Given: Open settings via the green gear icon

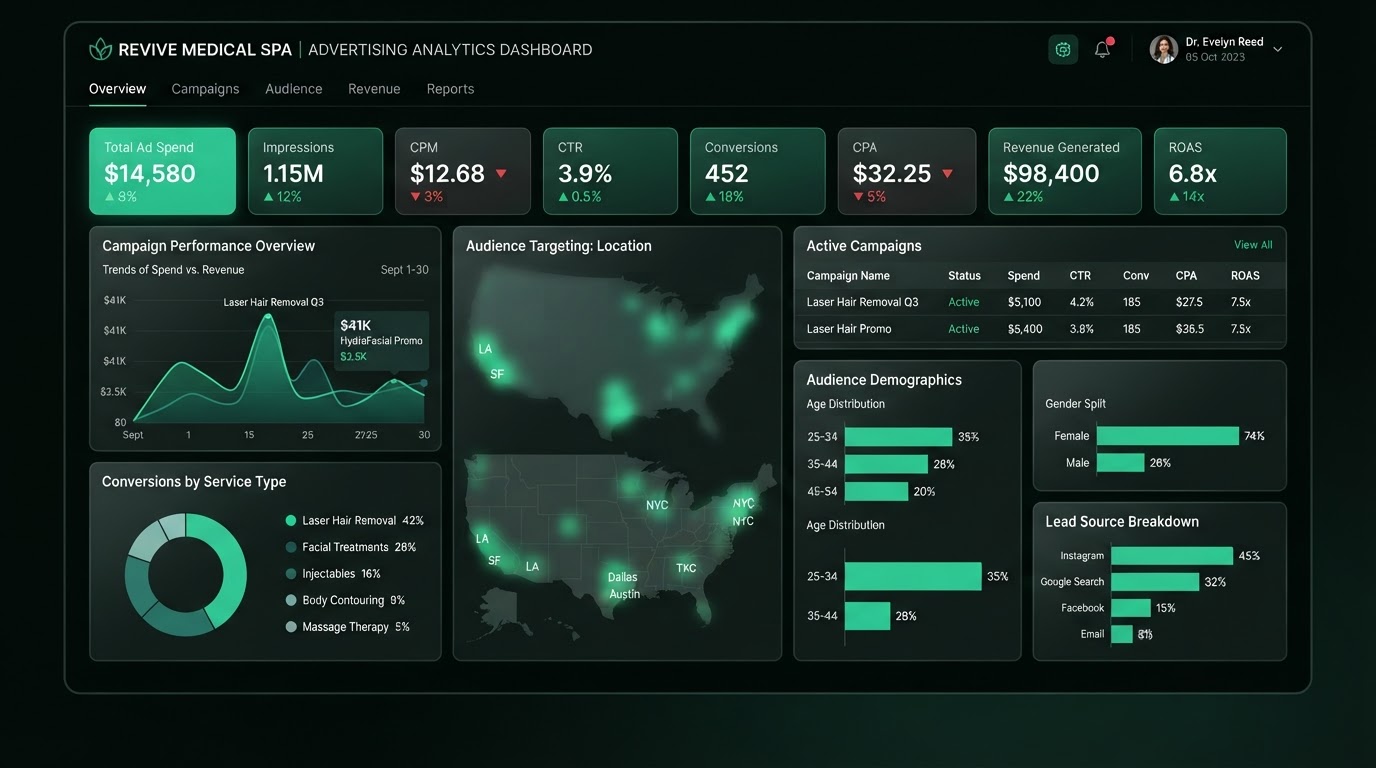Looking at the screenshot, I should click(x=1063, y=49).
